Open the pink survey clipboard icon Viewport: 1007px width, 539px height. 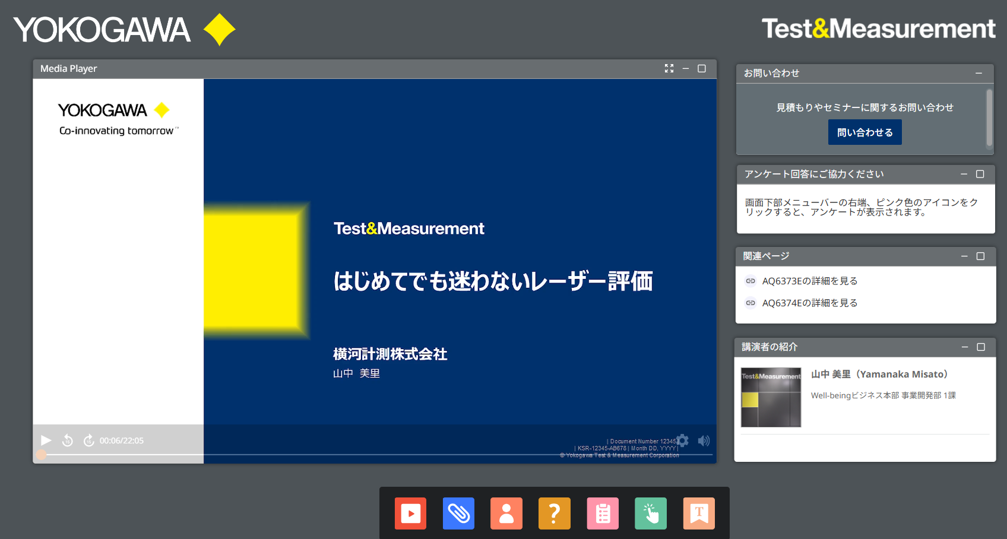602,513
